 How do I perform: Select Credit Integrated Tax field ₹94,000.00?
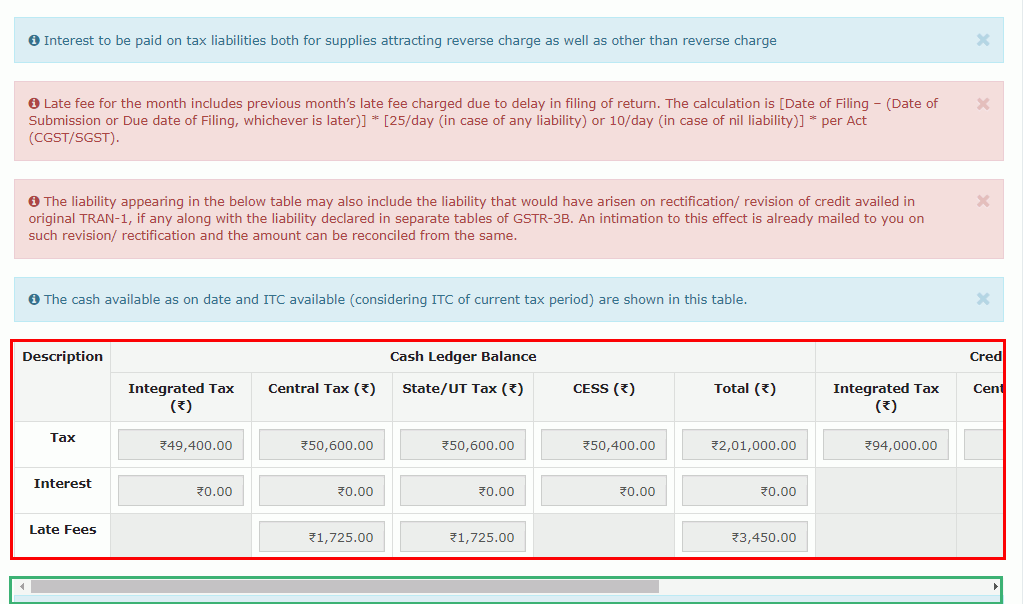[x=886, y=445]
